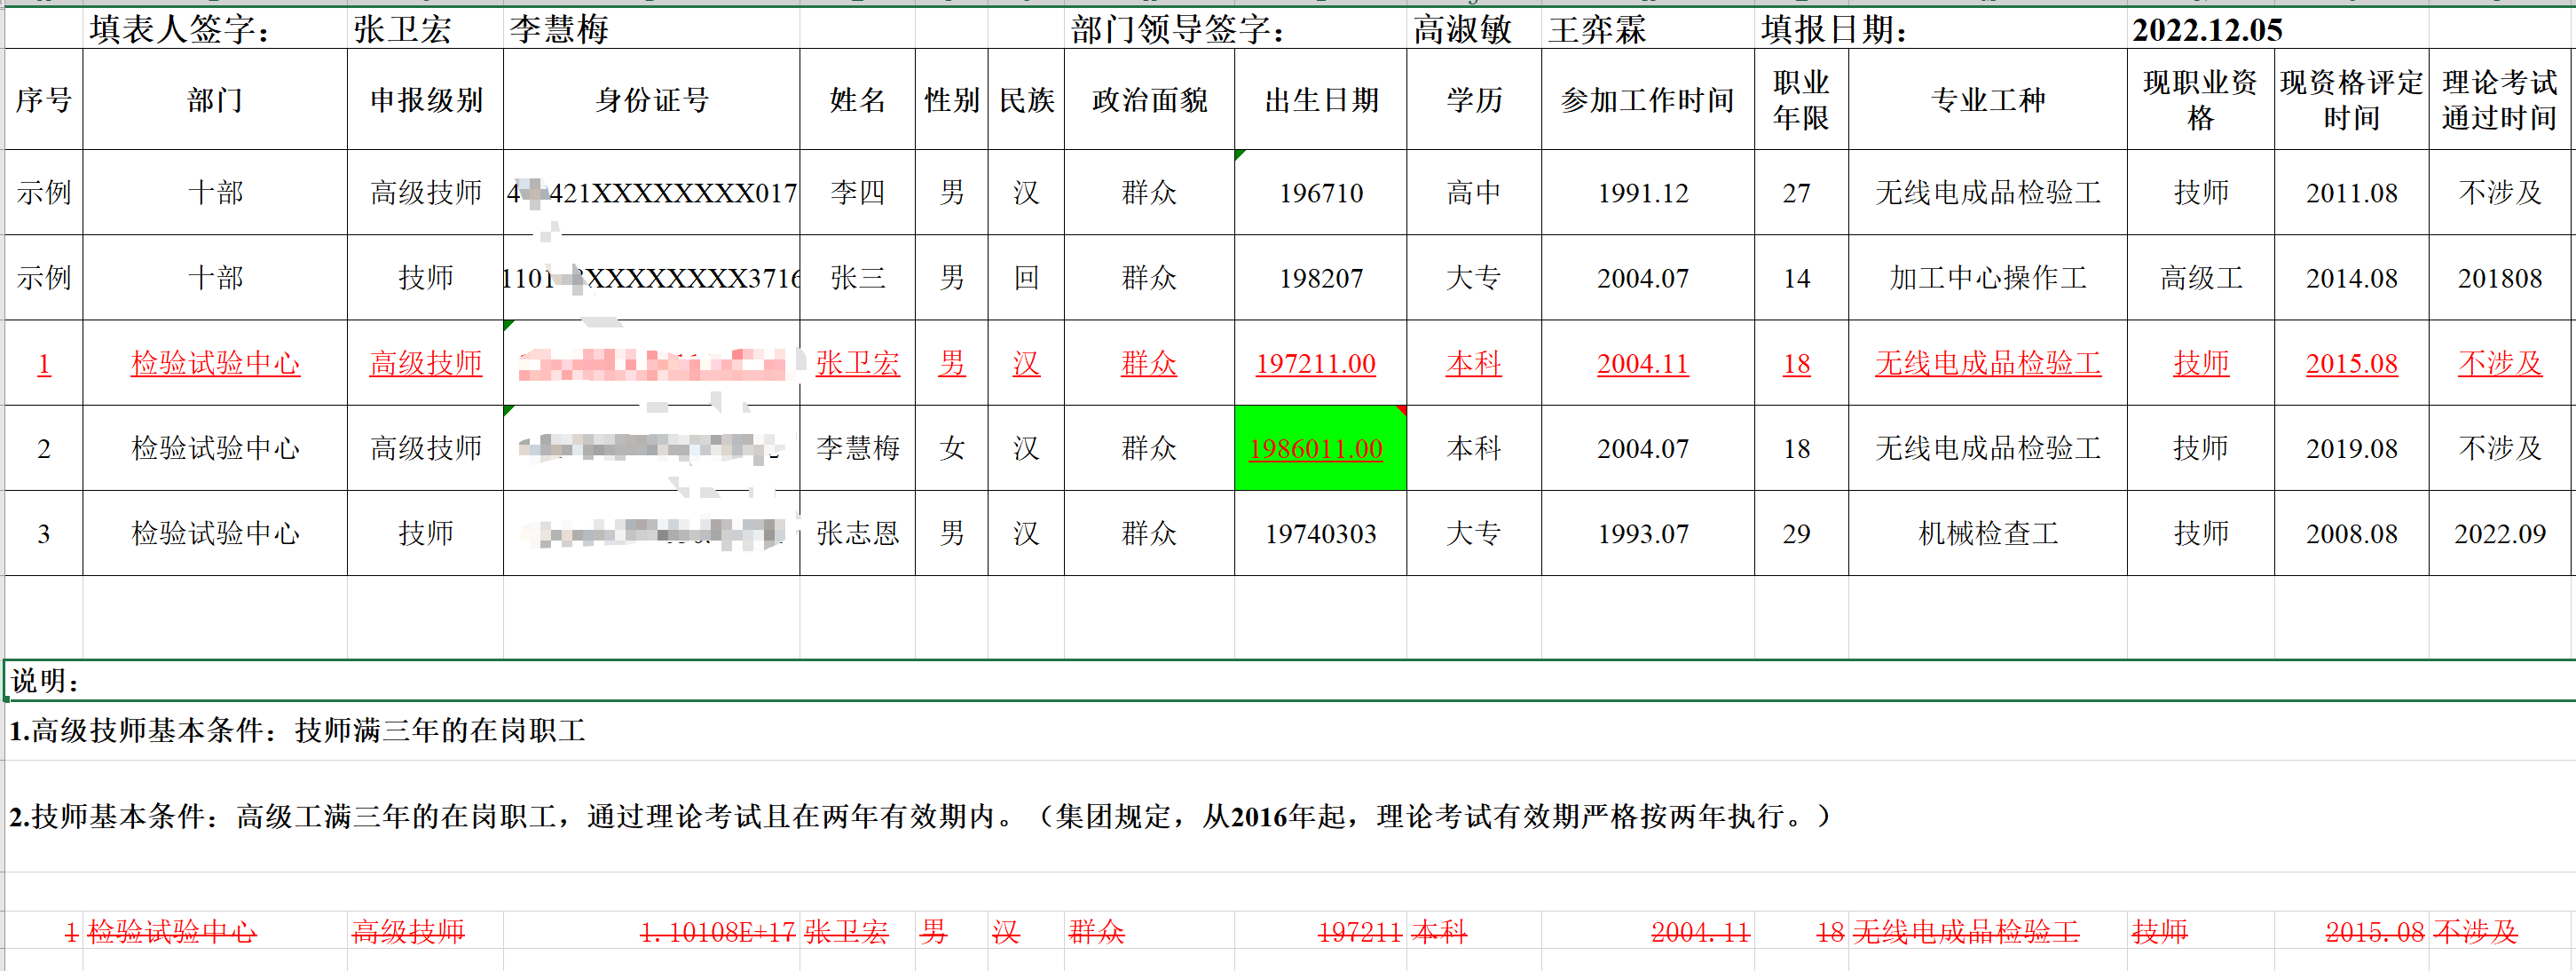This screenshot has width=2576, height=971.
Task: Click the 性别 column header
Action: point(952,100)
